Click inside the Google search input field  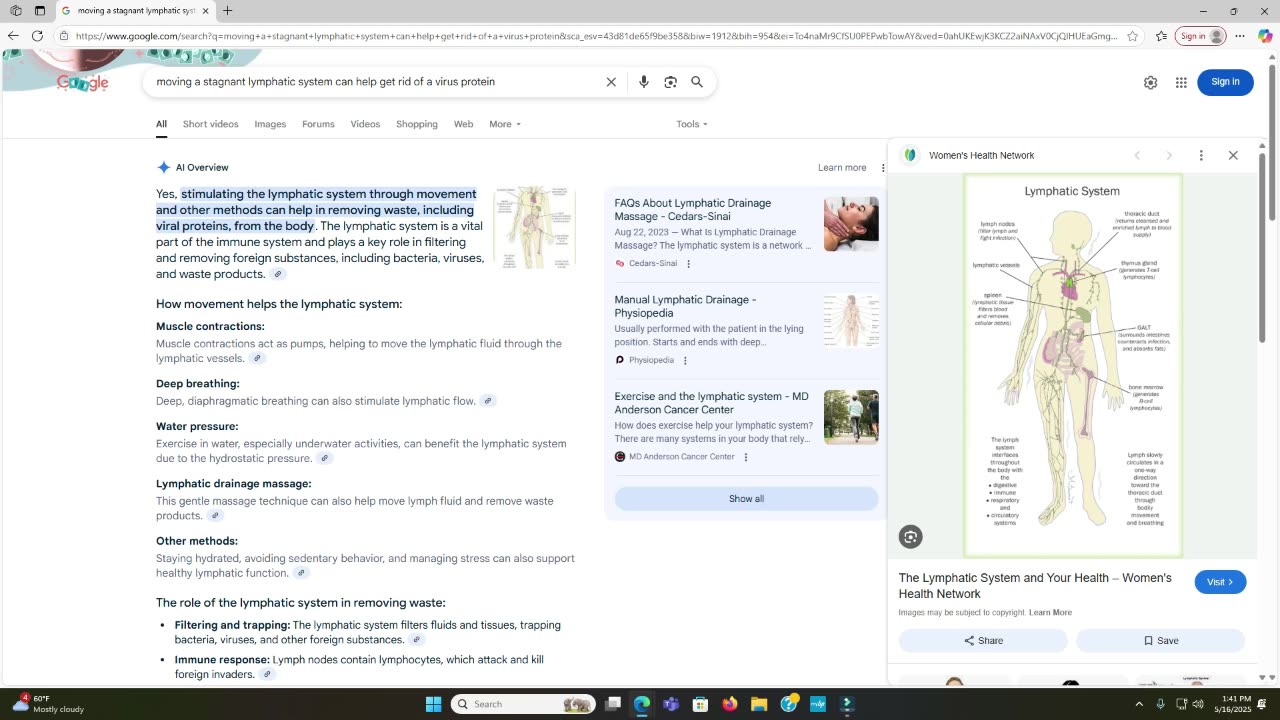(375, 82)
